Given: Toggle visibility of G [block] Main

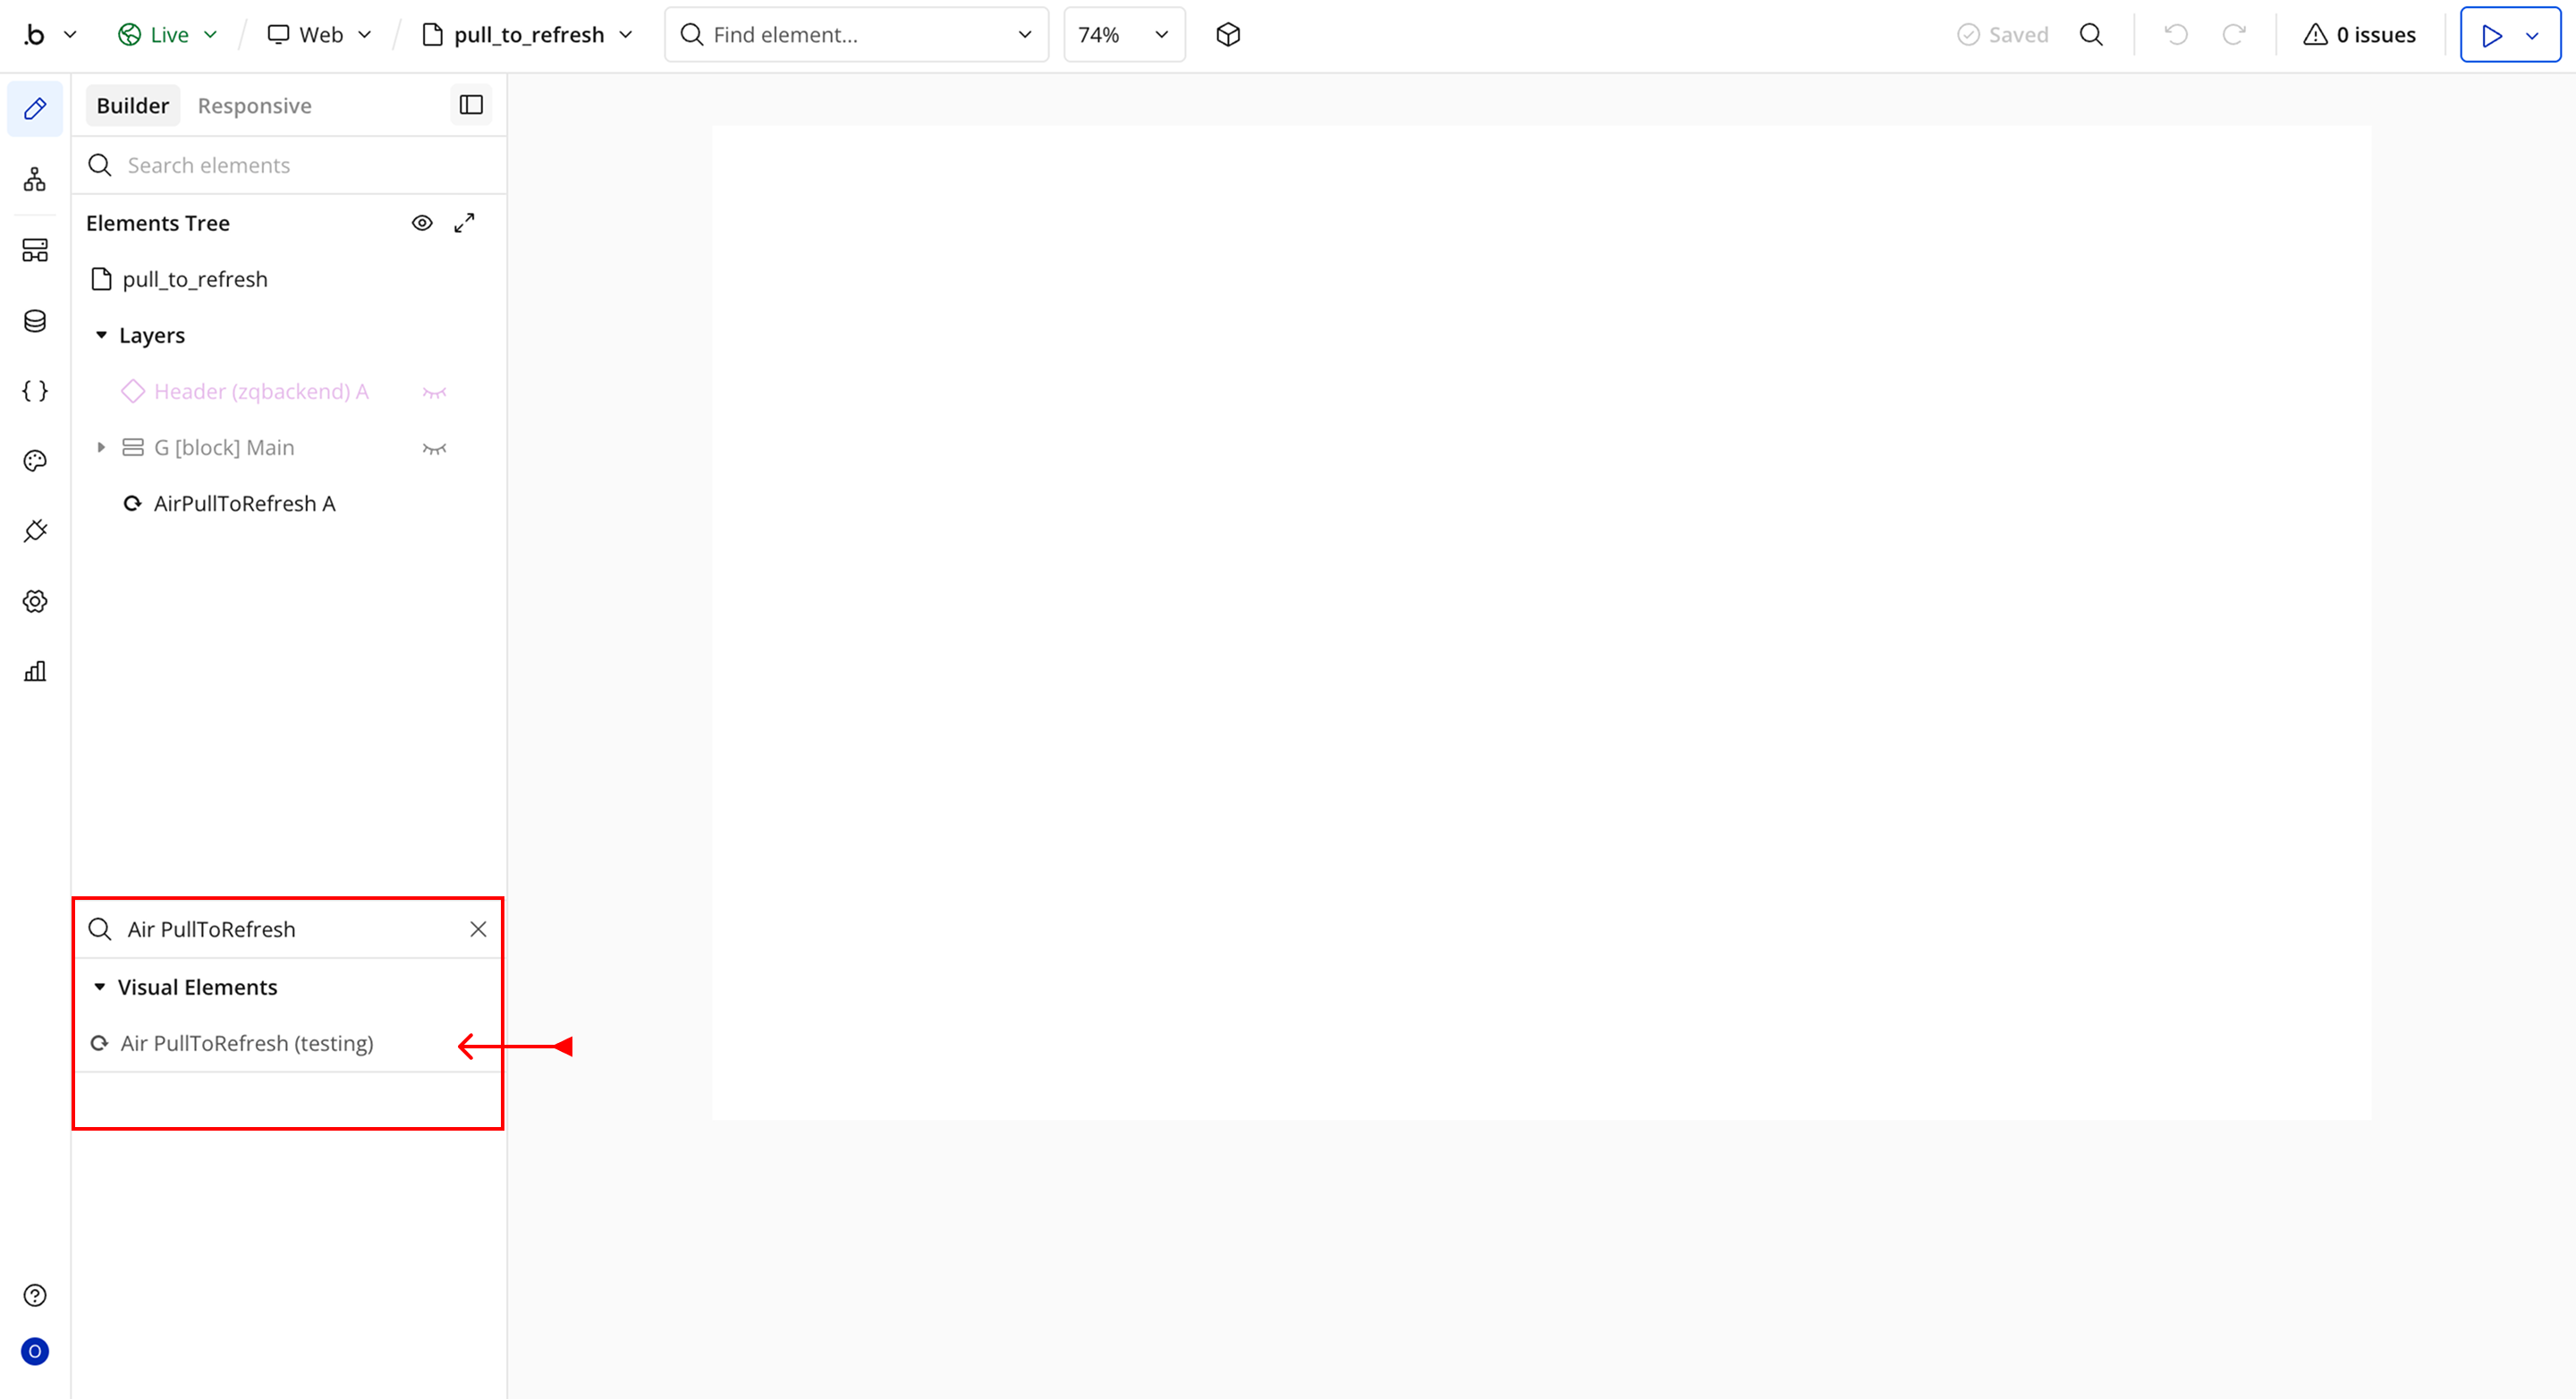Looking at the screenshot, I should click(x=434, y=448).
